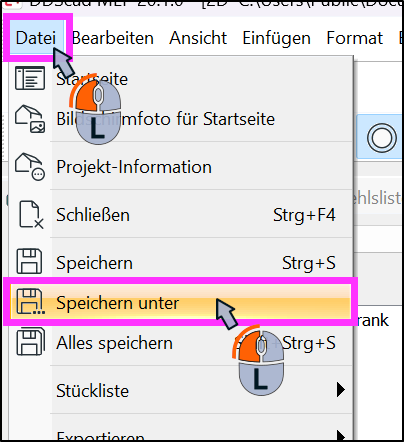Select Alles speichern menu entry
Viewport: 404px width, 442px height.
click(x=180, y=343)
